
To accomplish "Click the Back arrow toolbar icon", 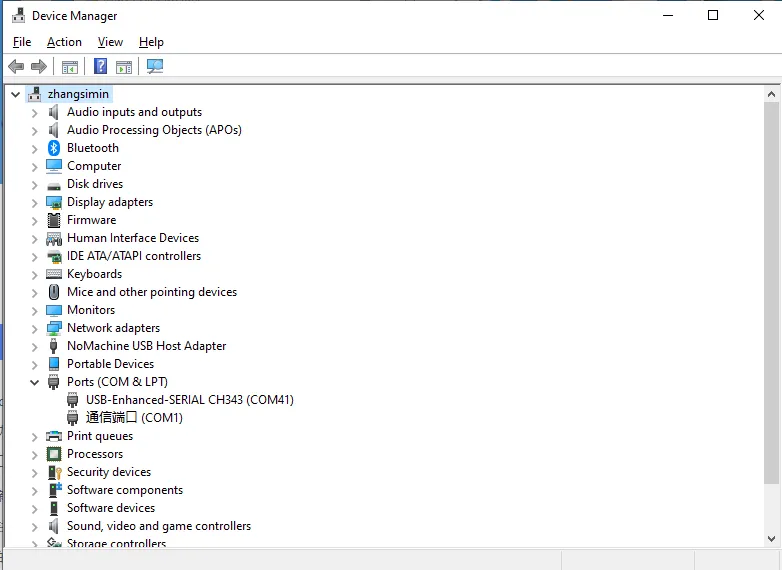I will click(16, 67).
